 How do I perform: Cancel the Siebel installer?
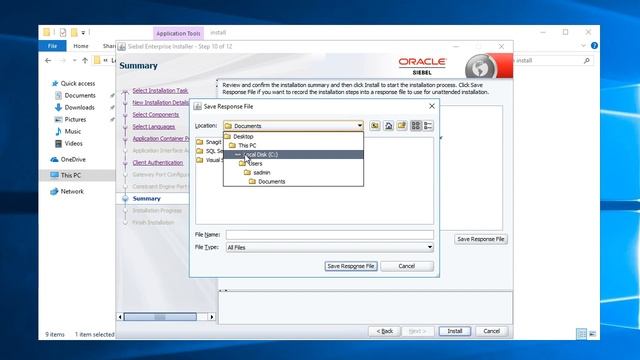click(x=491, y=331)
